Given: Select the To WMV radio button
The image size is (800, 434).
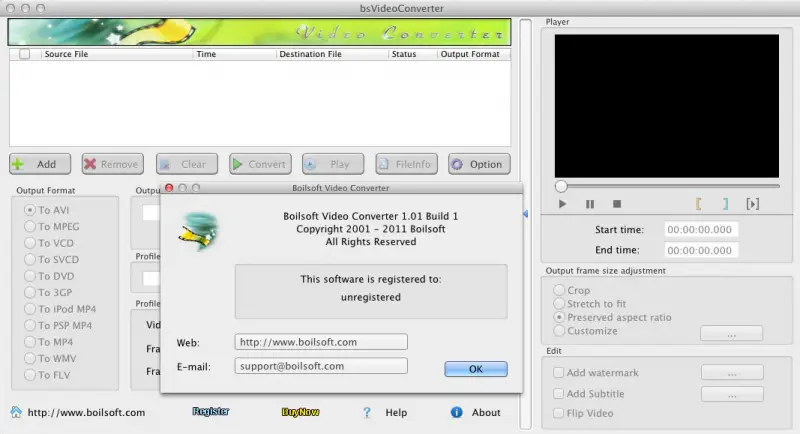Looking at the screenshot, I should click(30, 359).
